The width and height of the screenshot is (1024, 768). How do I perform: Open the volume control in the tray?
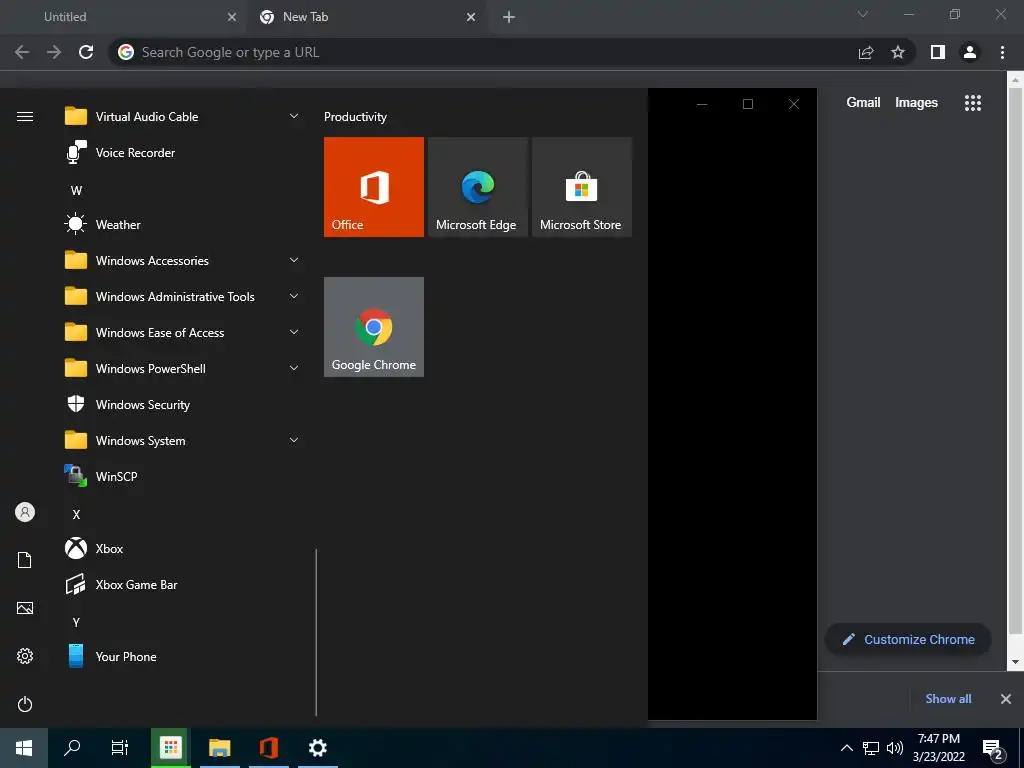pos(895,748)
